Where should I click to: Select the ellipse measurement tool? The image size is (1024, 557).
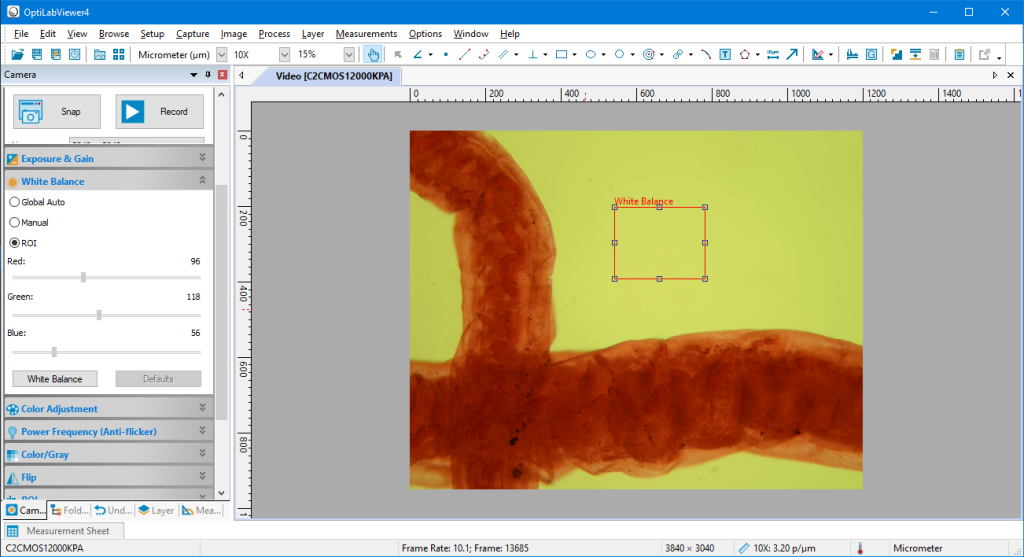tap(590, 54)
